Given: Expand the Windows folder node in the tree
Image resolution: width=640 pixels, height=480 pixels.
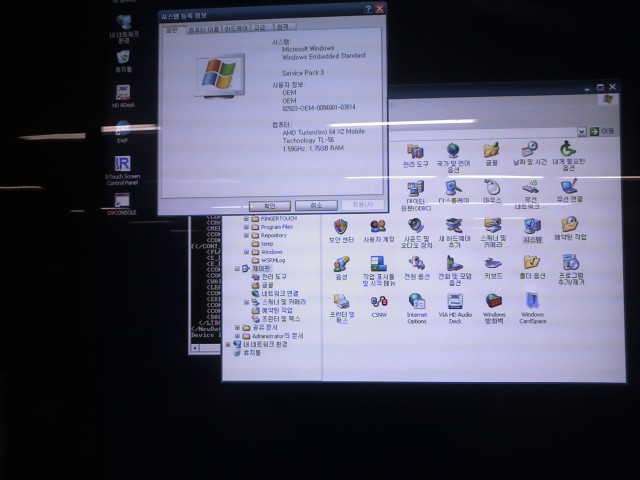Looking at the screenshot, I should 246,252.
